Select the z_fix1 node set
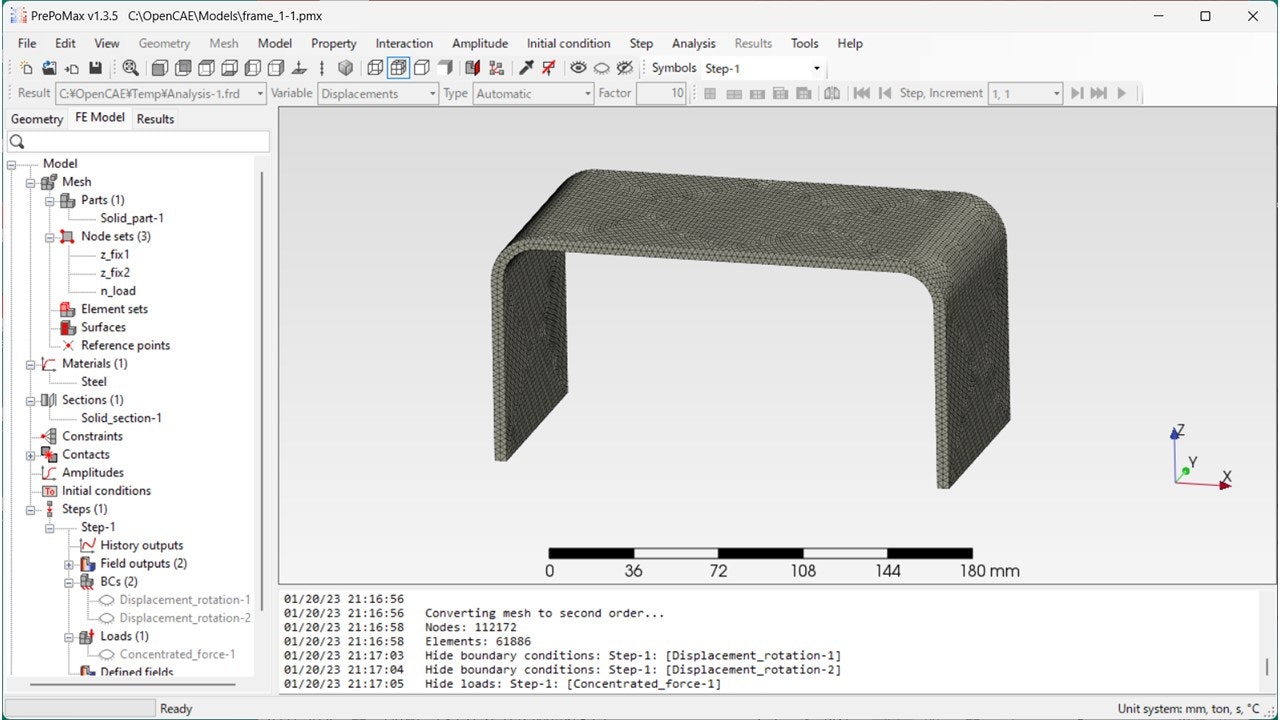The width and height of the screenshot is (1280, 720). pos(115,255)
